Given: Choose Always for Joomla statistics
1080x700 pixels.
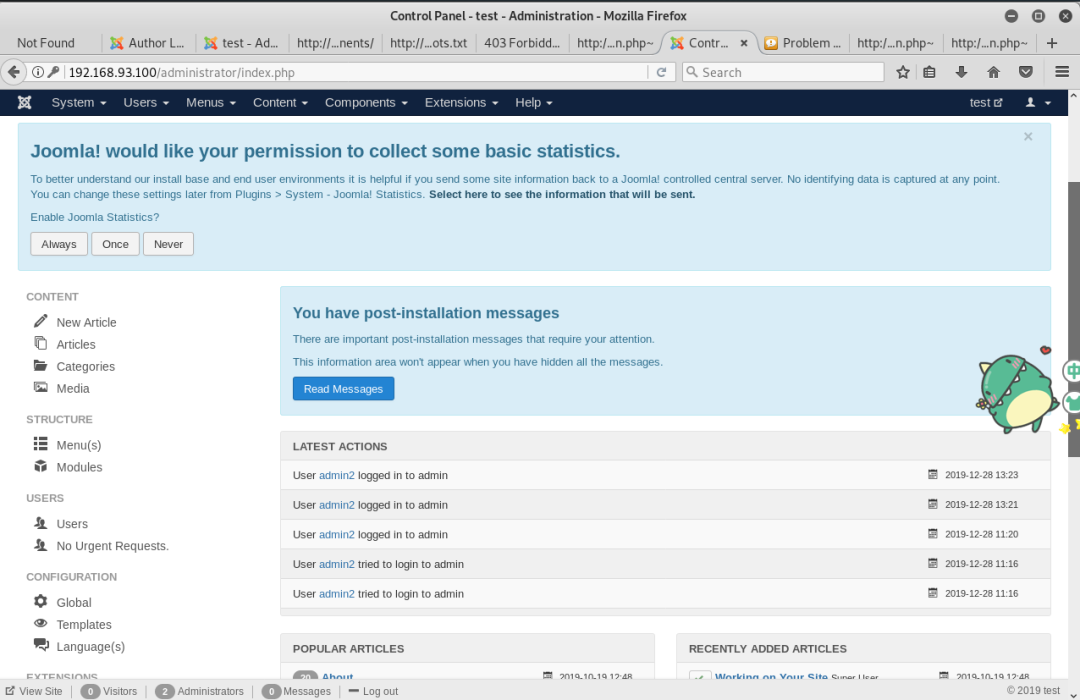Looking at the screenshot, I should (59, 244).
